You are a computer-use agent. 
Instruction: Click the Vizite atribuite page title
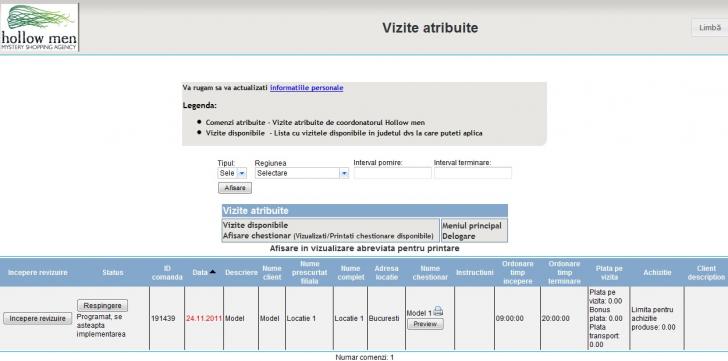pyautogui.click(x=430, y=28)
